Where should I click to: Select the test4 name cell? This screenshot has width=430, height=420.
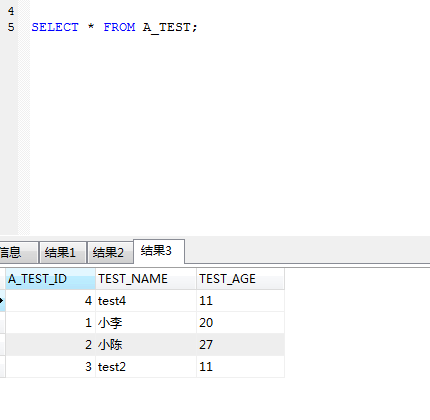coord(146,301)
